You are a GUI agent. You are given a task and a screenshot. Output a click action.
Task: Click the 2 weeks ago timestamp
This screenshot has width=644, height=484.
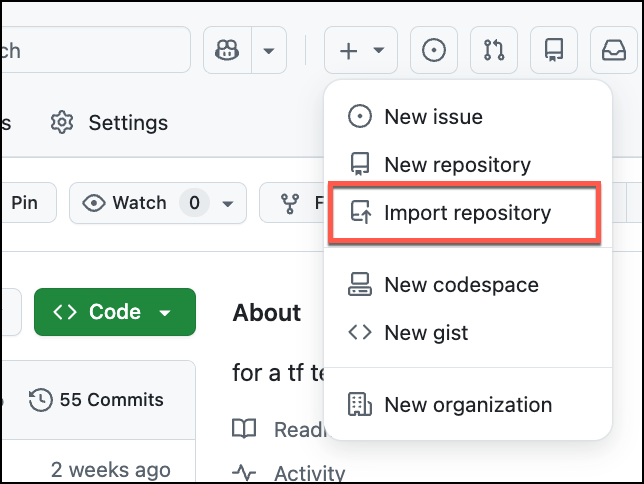pos(110,470)
